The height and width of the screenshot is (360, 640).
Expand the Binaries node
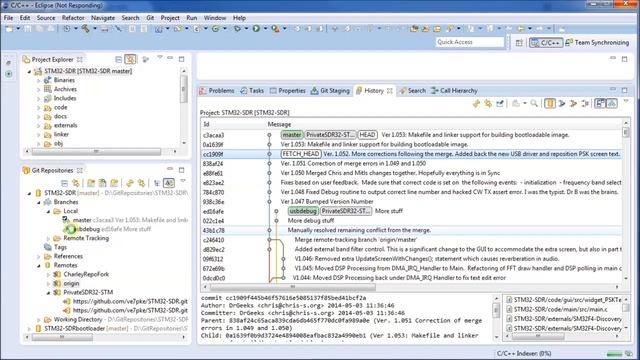point(39,80)
